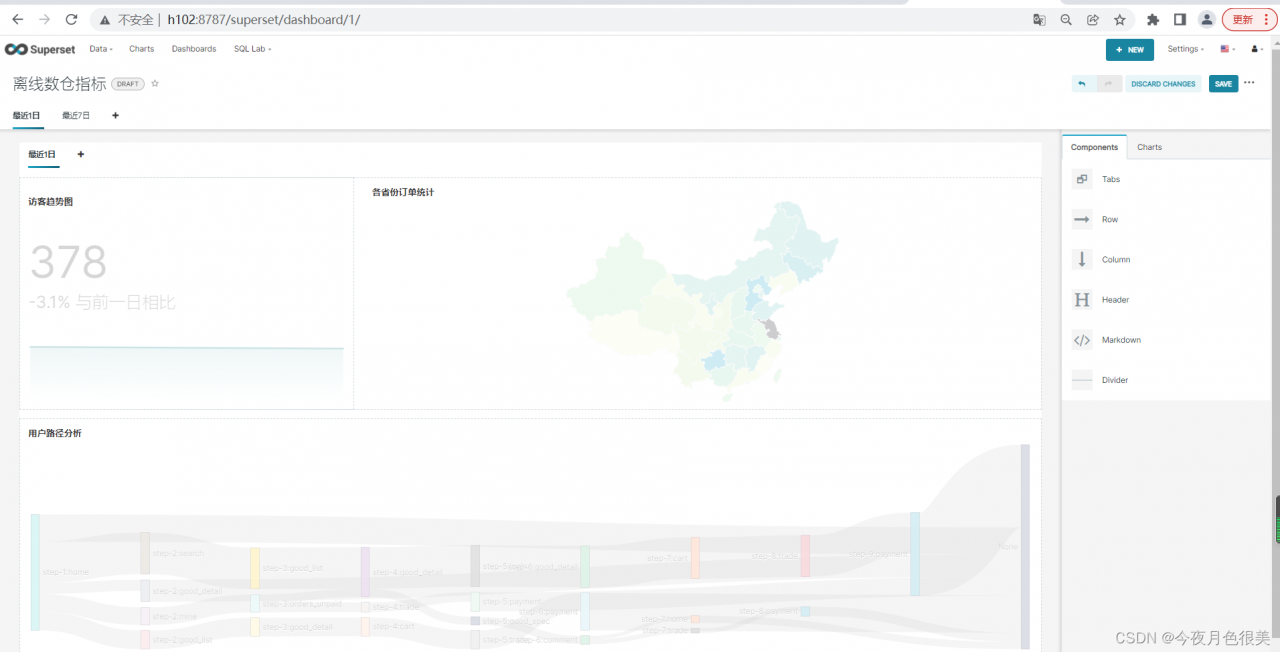
Task: Save the dashboard
Action: (x=1223, y=84)
